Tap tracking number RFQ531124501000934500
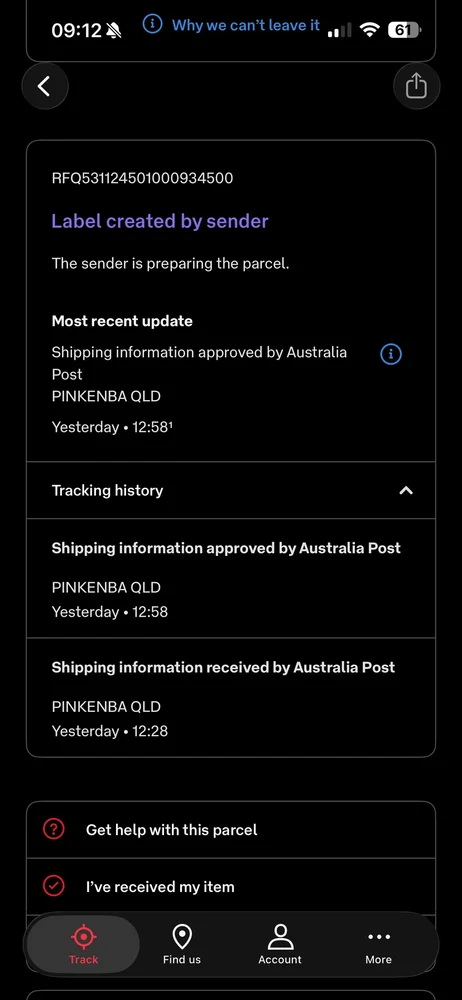 click(x=142, y=178)
